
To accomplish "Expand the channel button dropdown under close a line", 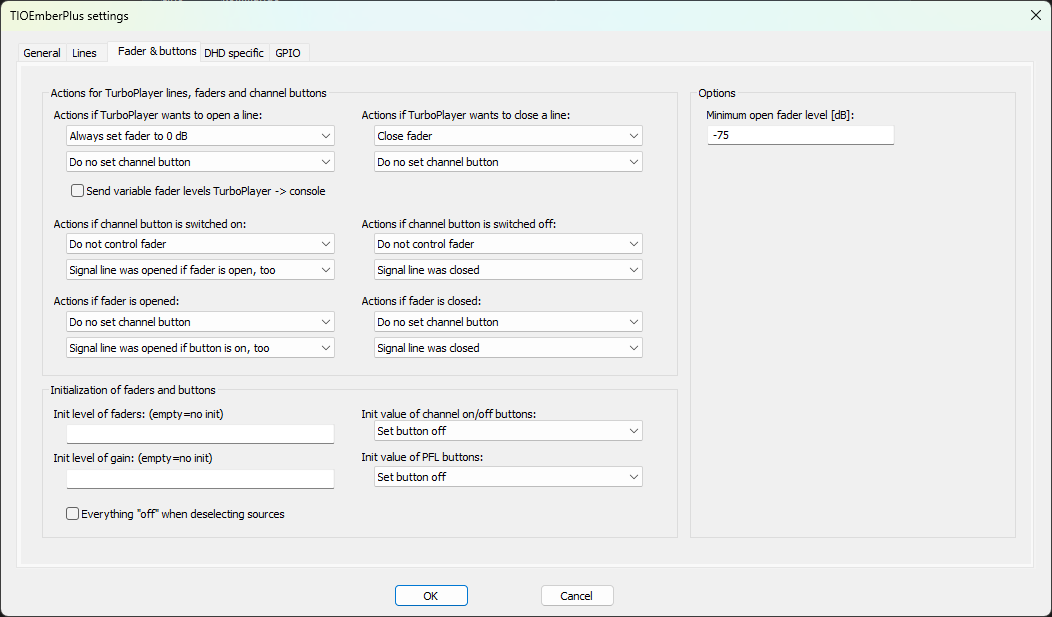I will [x=509, y=162].
